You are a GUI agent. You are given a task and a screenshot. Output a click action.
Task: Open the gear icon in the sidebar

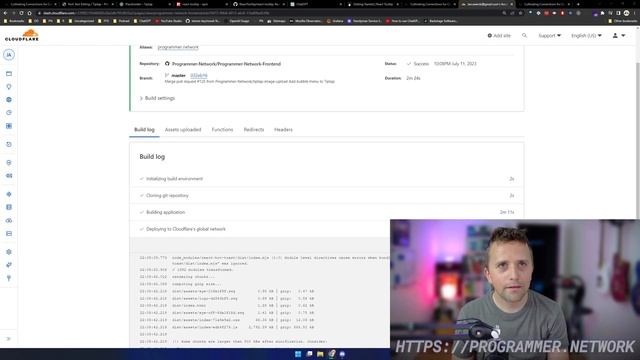click(9, 252)
